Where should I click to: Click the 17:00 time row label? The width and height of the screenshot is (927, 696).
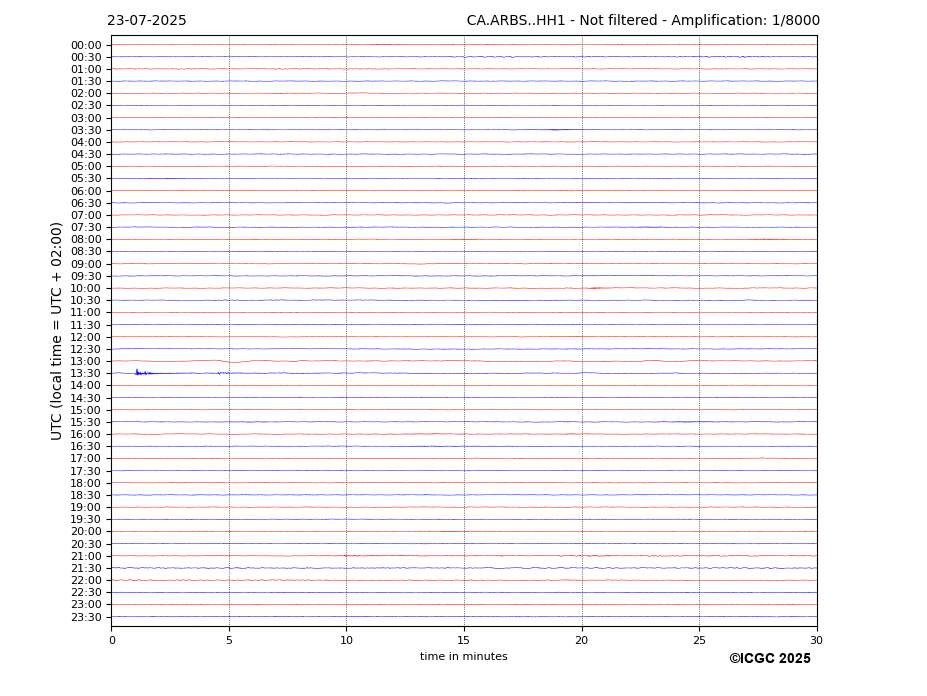86,458
